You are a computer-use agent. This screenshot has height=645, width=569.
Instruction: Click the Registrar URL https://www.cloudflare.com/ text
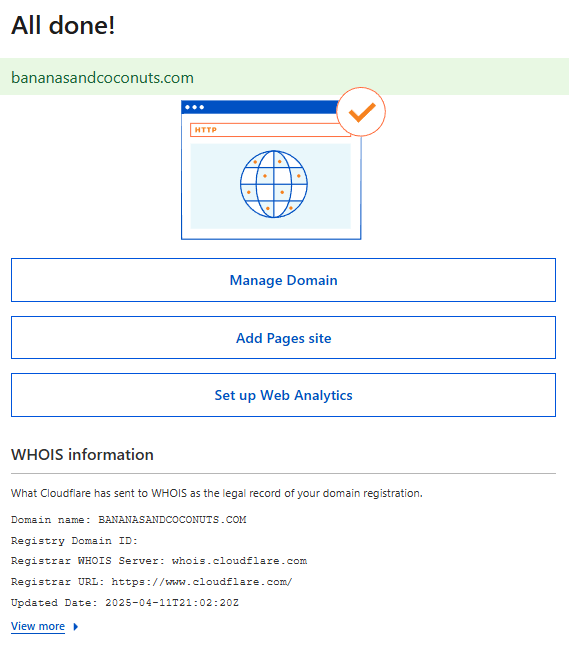(152, 582)
